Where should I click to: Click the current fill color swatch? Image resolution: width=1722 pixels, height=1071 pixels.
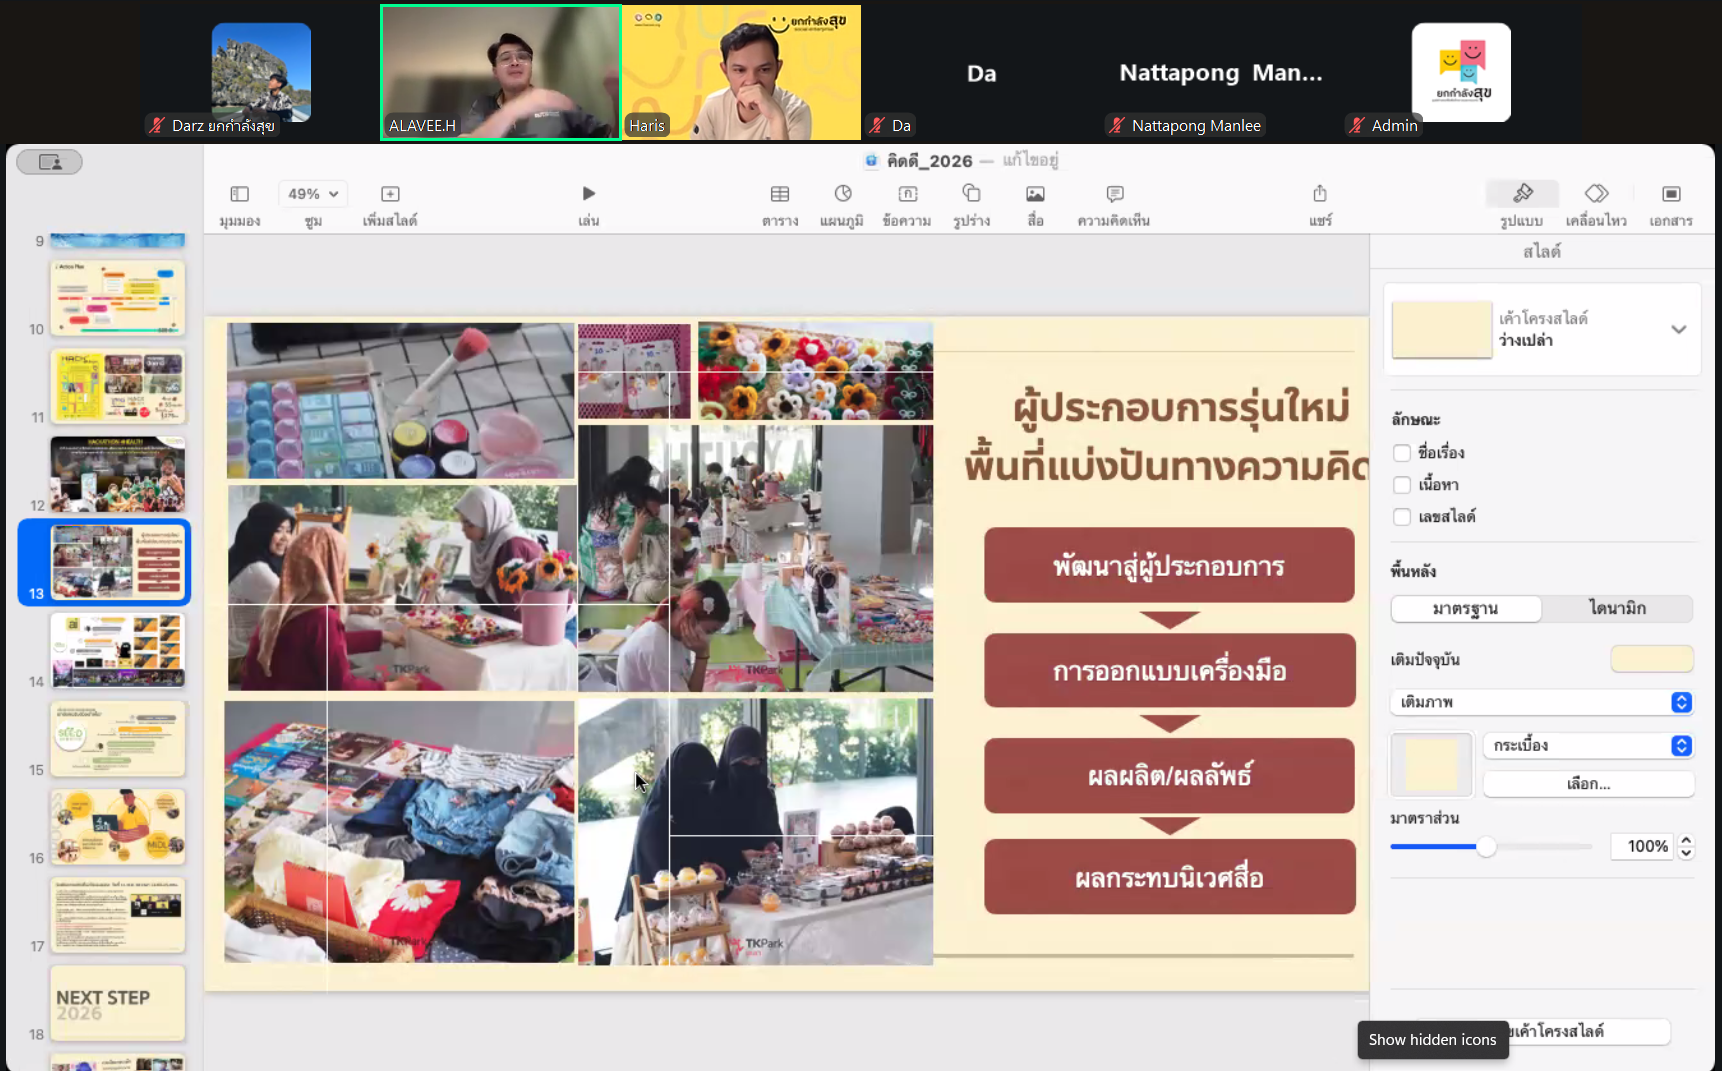pos(1651,659)
